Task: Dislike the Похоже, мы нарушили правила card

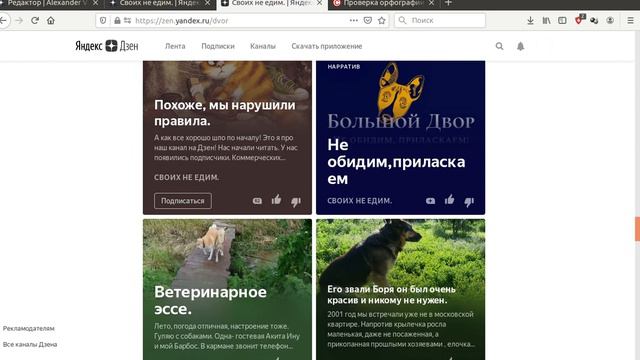Action: tap(296, 201)
